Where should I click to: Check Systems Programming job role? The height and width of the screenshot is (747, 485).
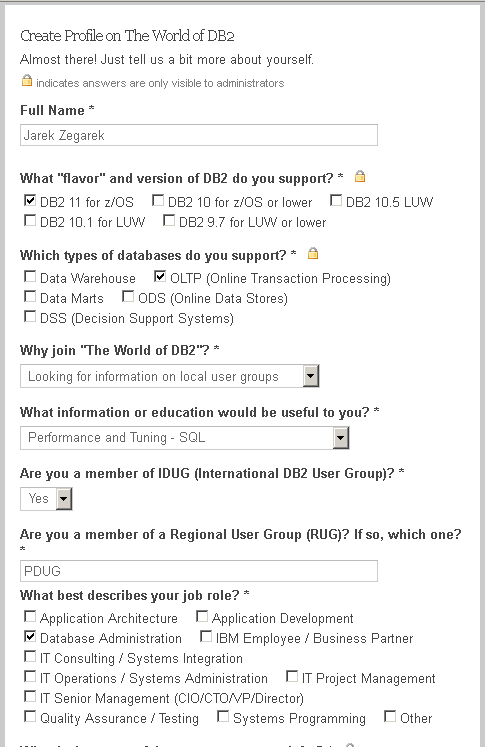coord(223,717)
